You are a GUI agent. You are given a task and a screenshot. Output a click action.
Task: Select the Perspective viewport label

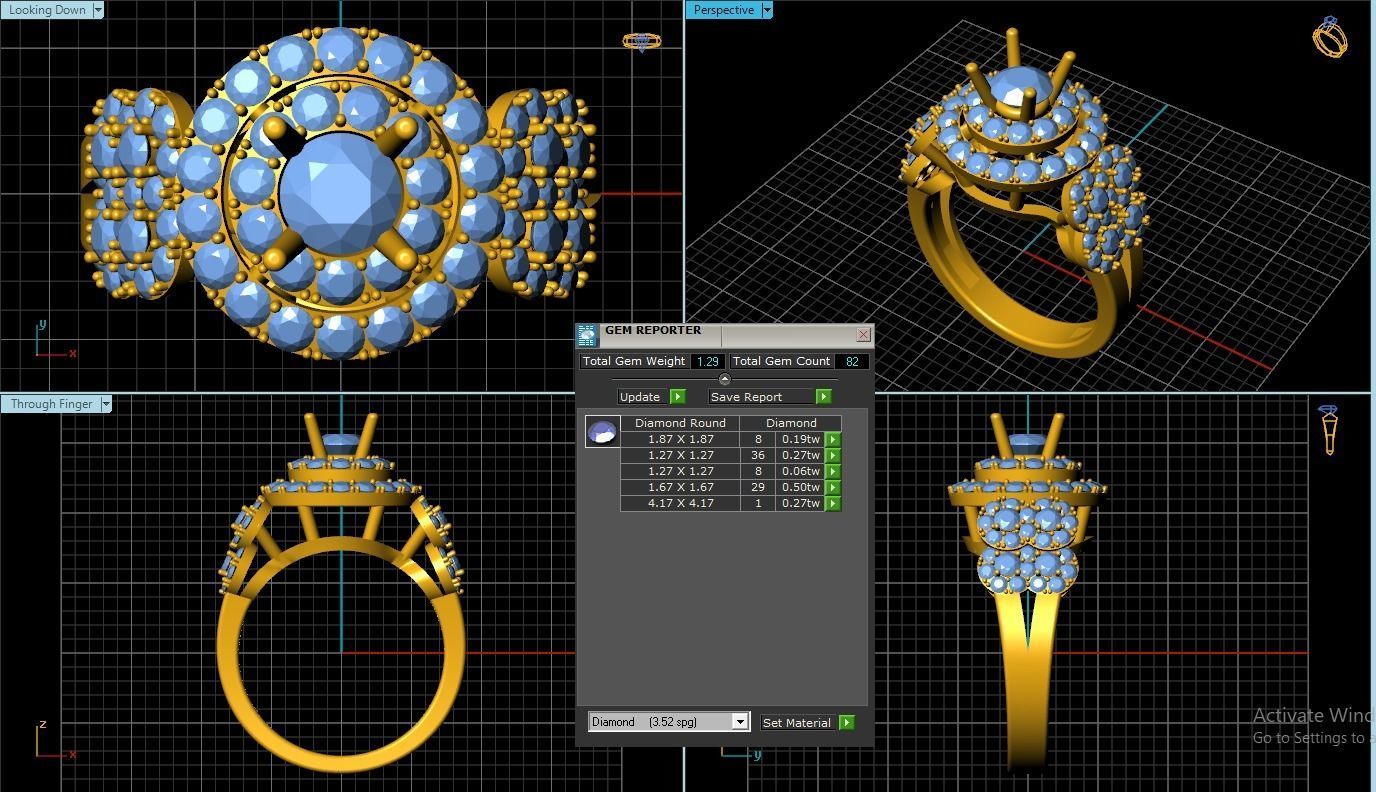tap(723, 10)
